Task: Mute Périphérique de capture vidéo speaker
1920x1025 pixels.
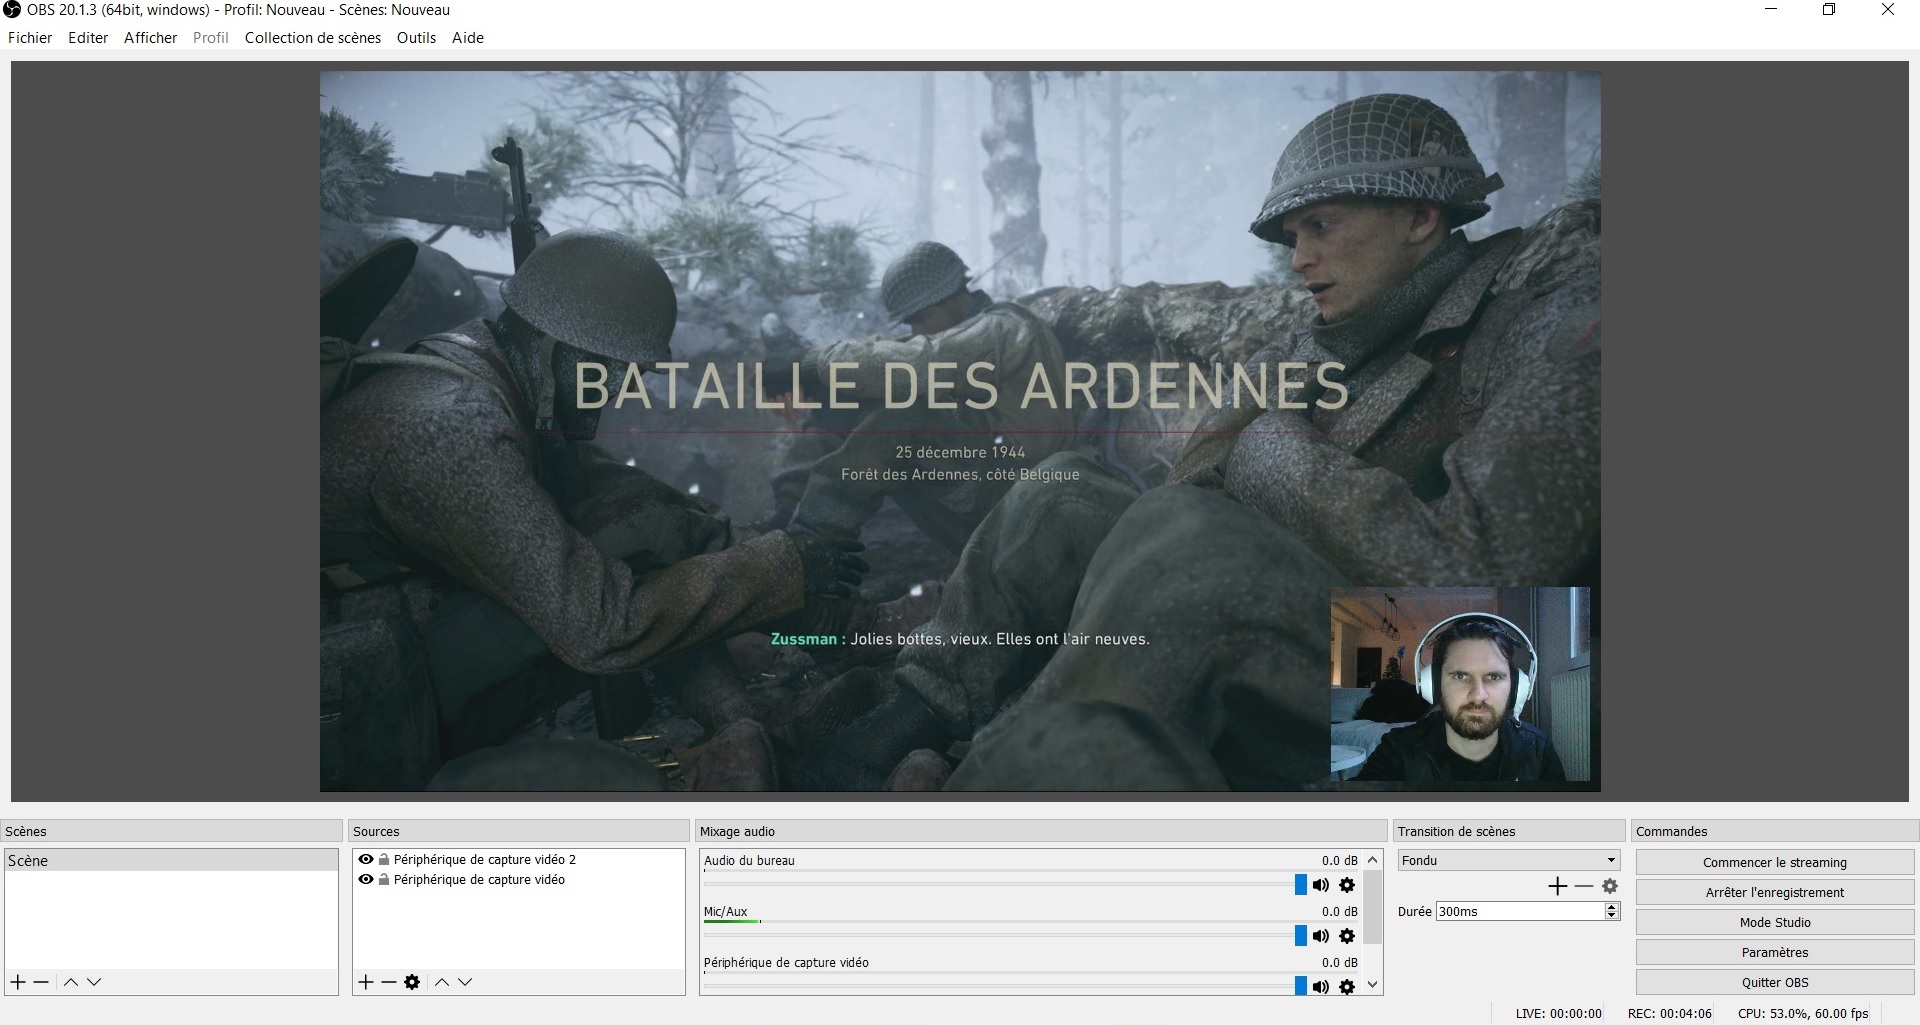Action: [x=1321, y=987]
